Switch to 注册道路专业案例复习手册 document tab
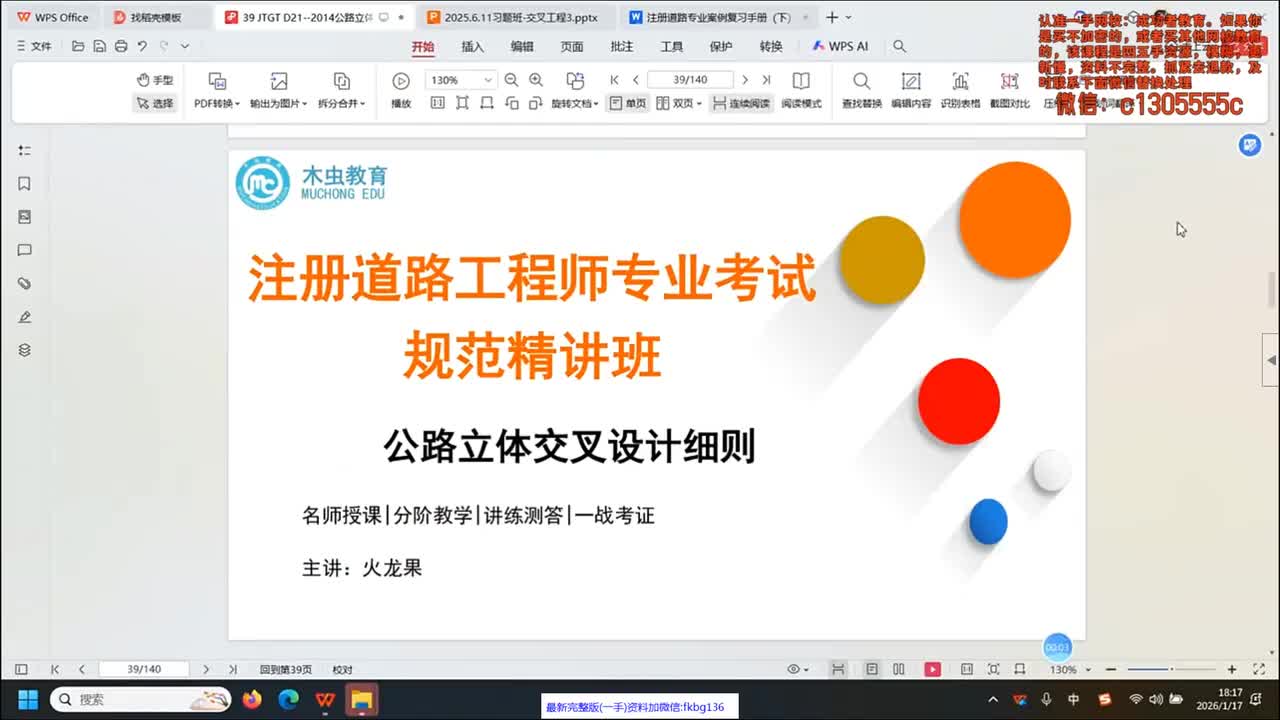The height and width of the screenshot is (720, 1280). click(x=718, y=17)
